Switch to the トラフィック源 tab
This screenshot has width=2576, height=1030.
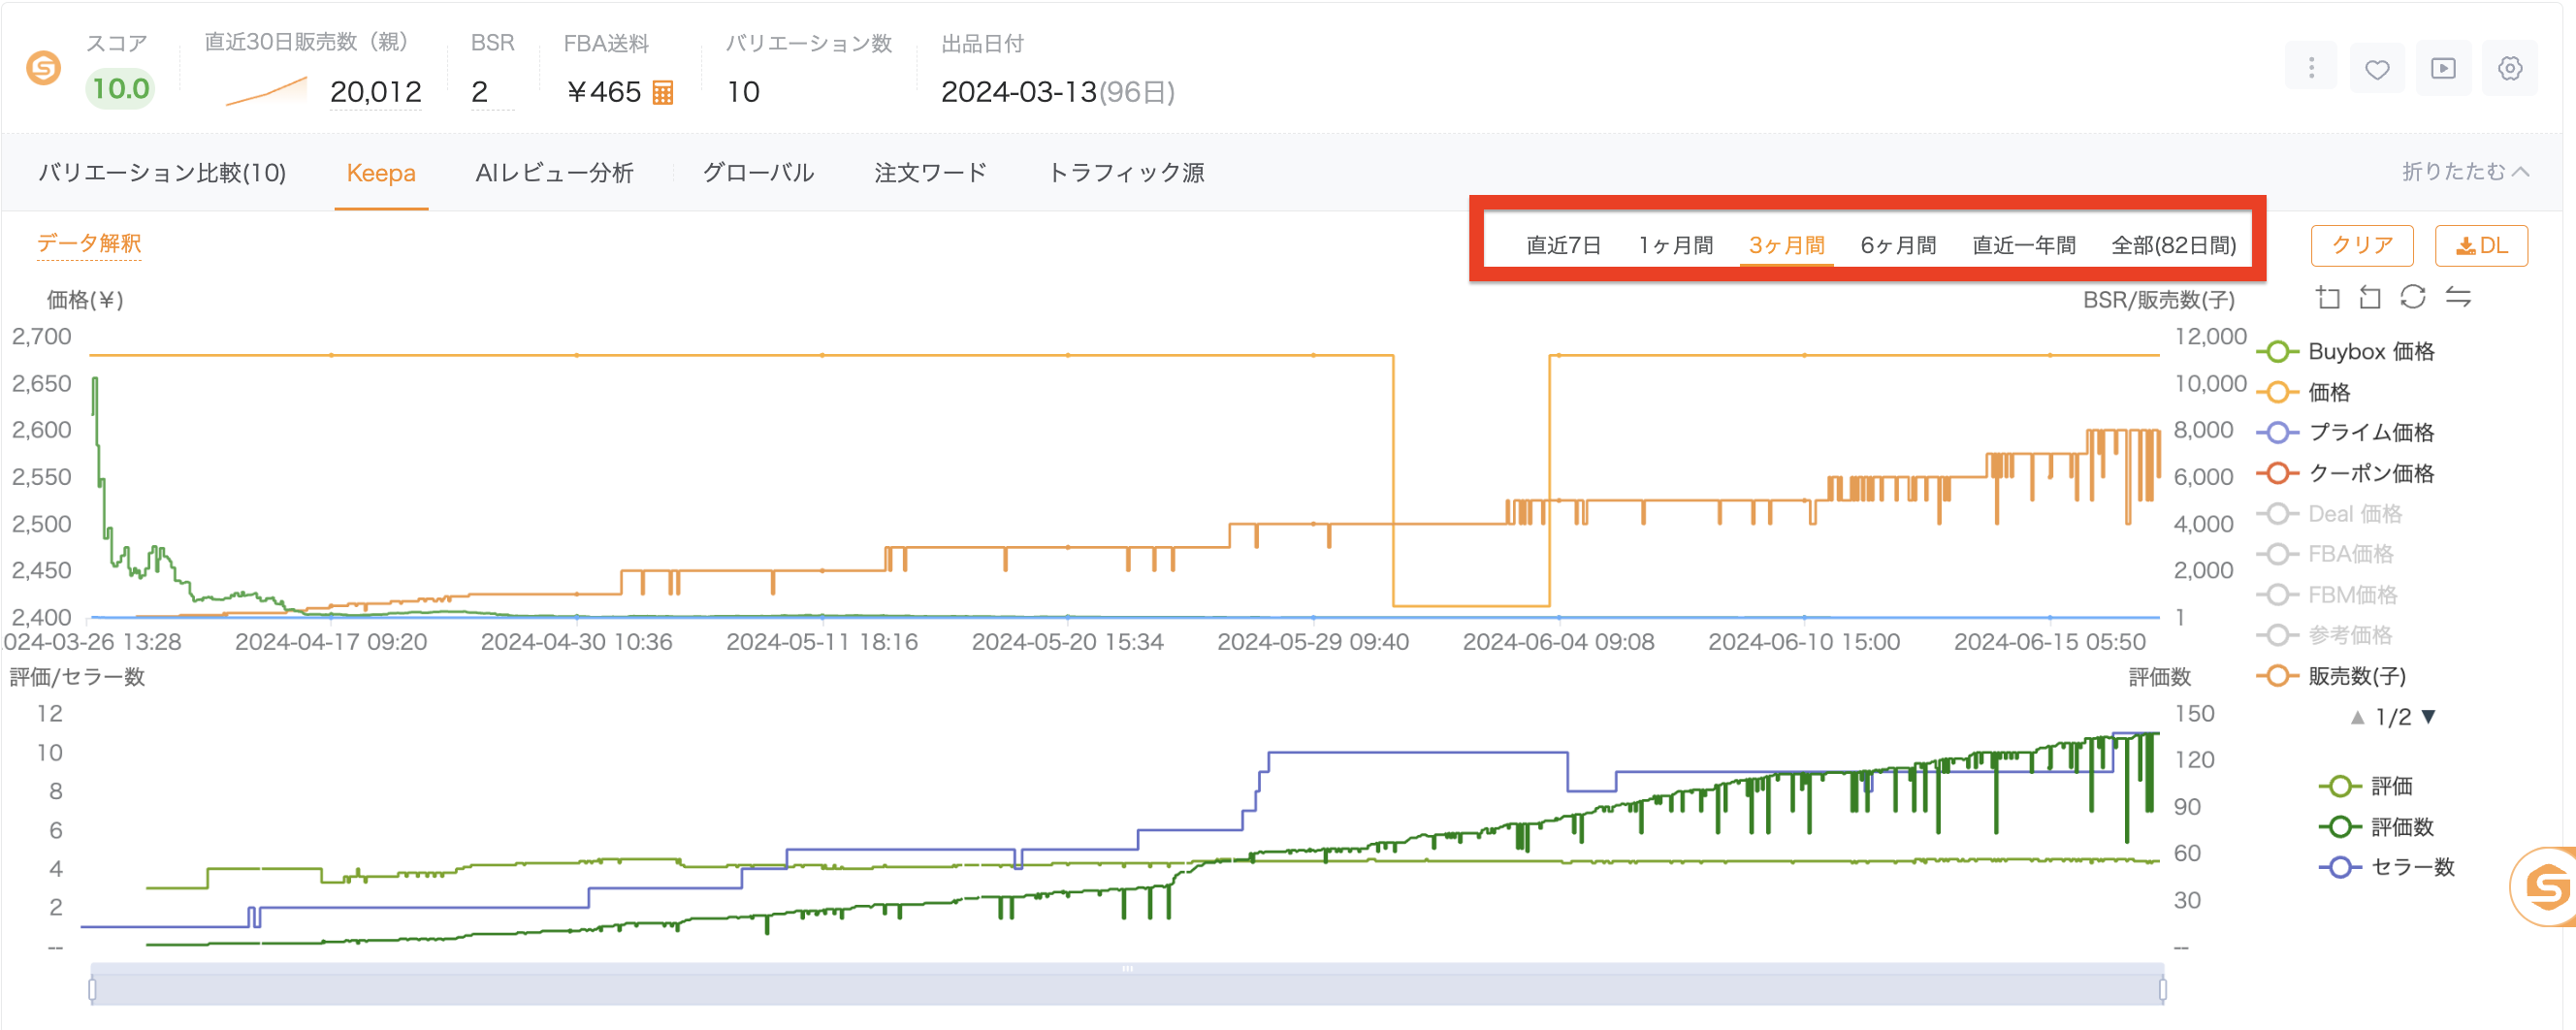pos(1126,173)
